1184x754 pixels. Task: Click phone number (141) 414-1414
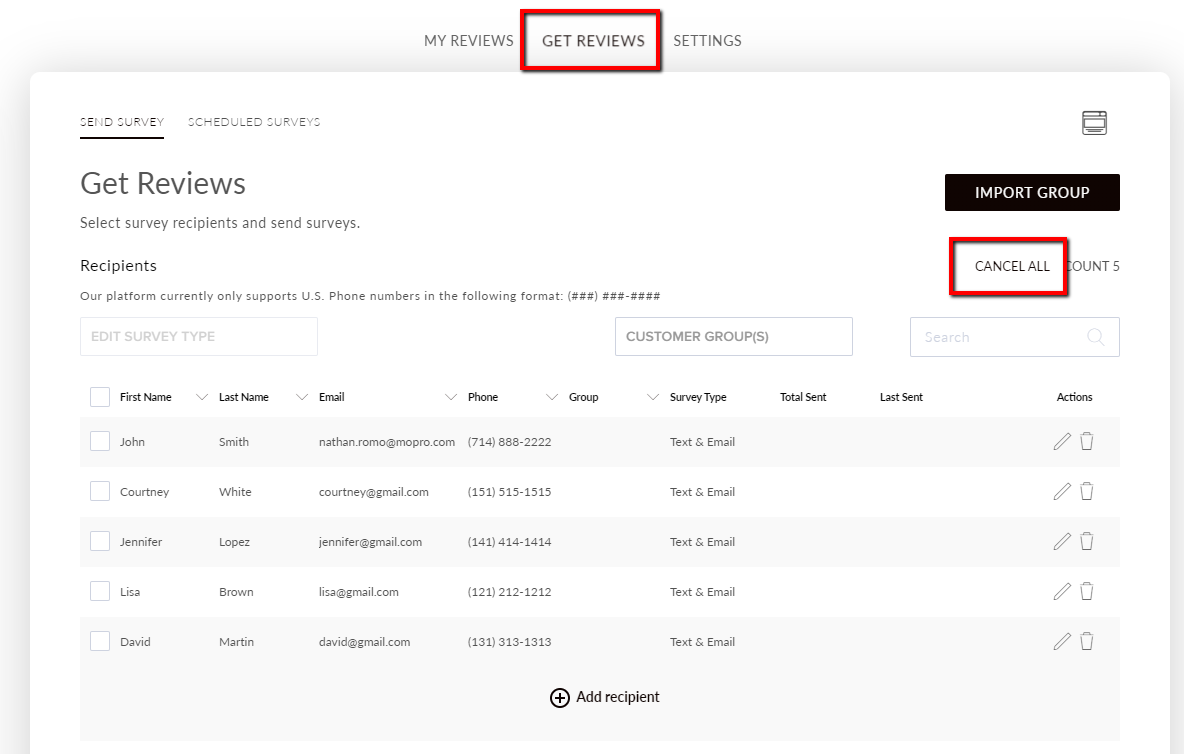click(x=509, y=541)
